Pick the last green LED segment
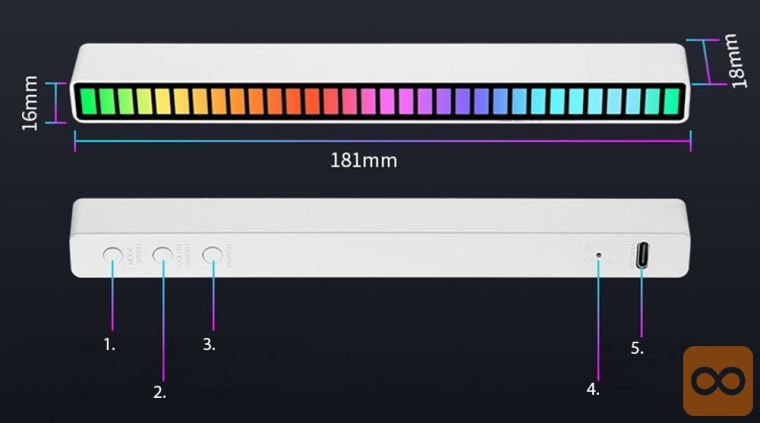760x423 pixels. pos(673,102)
